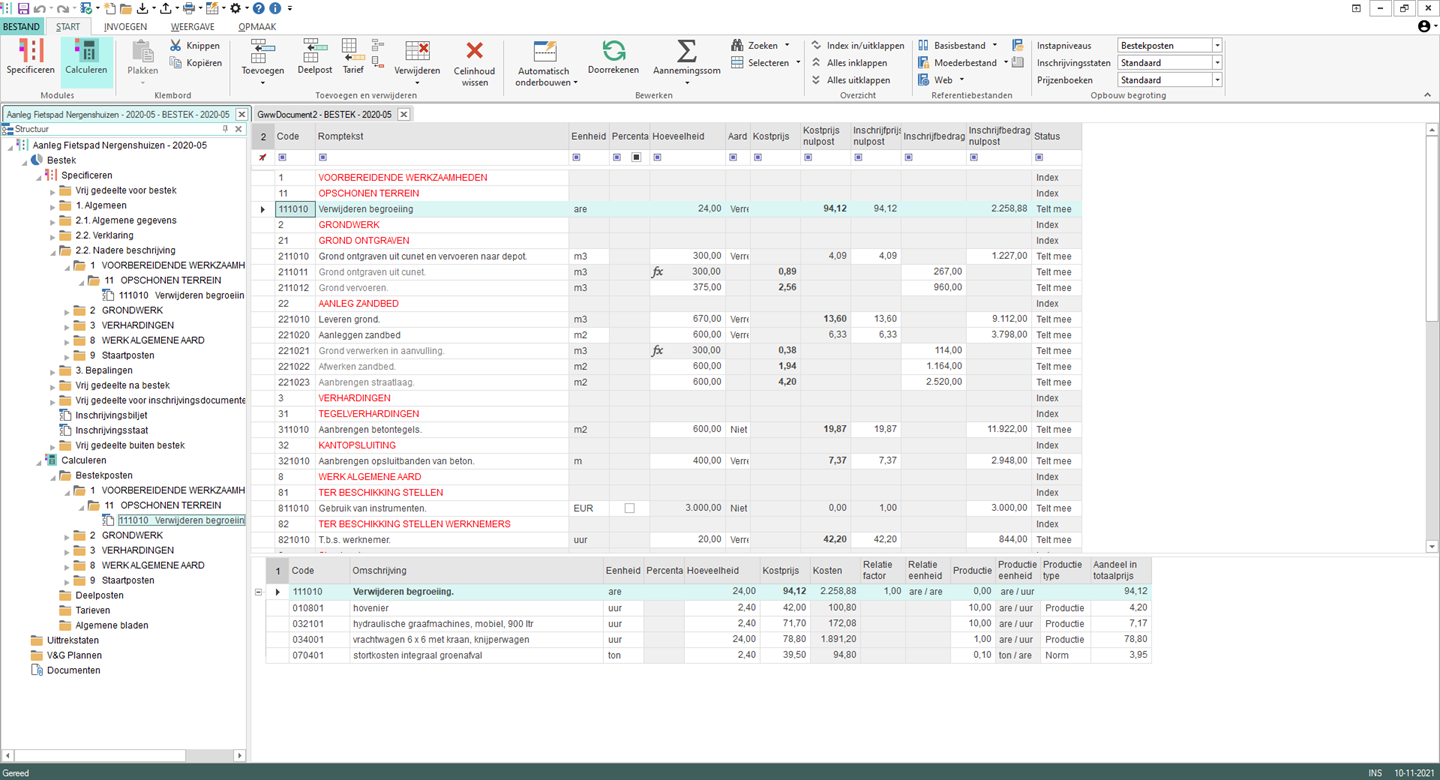The height and width of the screenshot is (780, 1440).
Task: Collapse the 111010 row in the detail grid
Action: 258,592
